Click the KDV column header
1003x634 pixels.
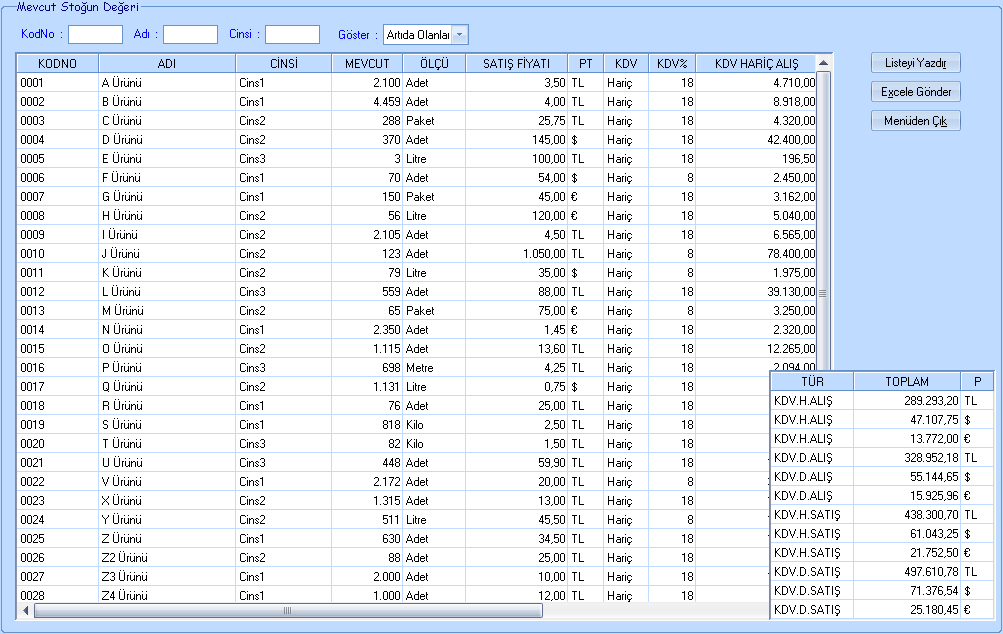[626, 63]
